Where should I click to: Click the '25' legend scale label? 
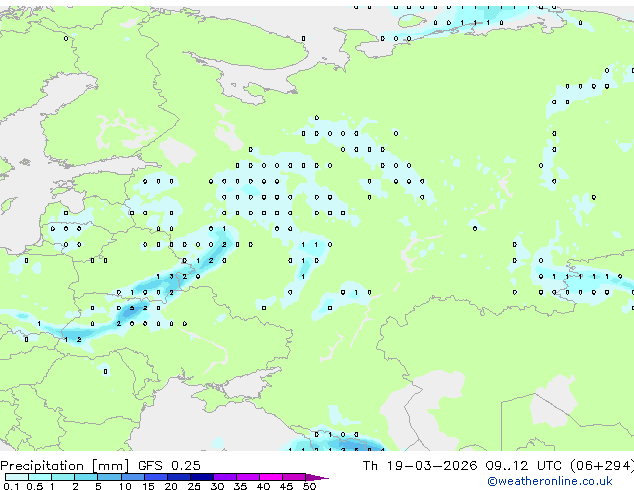194,486
